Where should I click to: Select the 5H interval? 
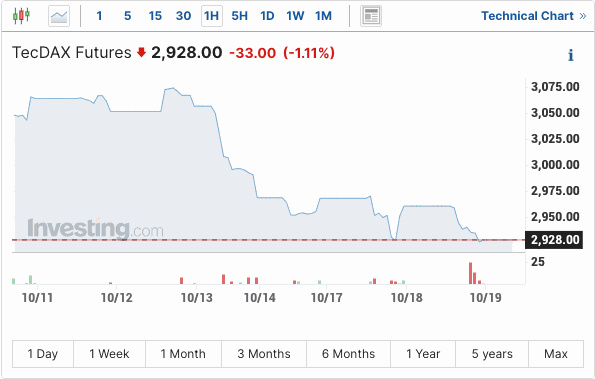(240, 16)
